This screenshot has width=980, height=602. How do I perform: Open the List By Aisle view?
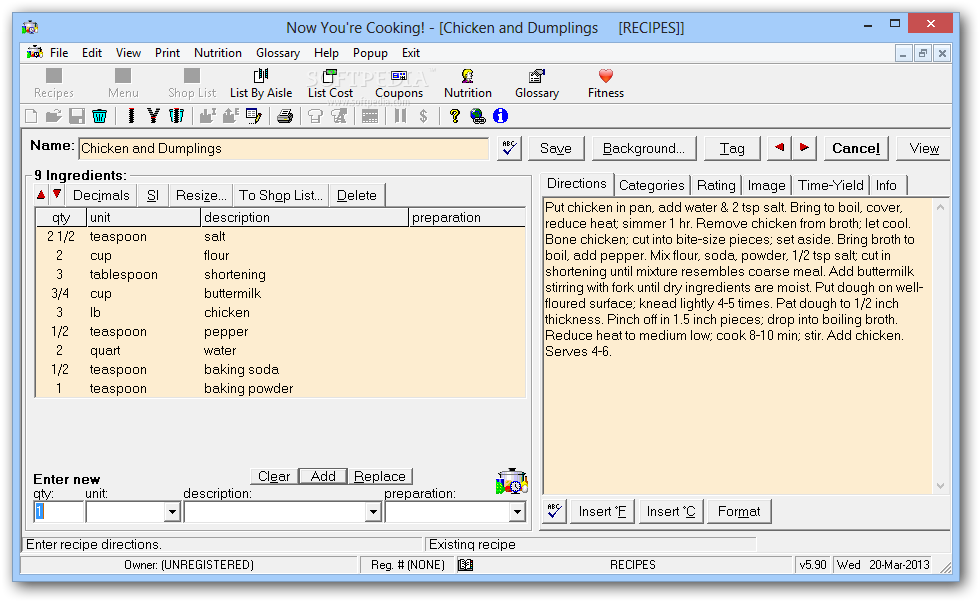click(x=261, y=84)
